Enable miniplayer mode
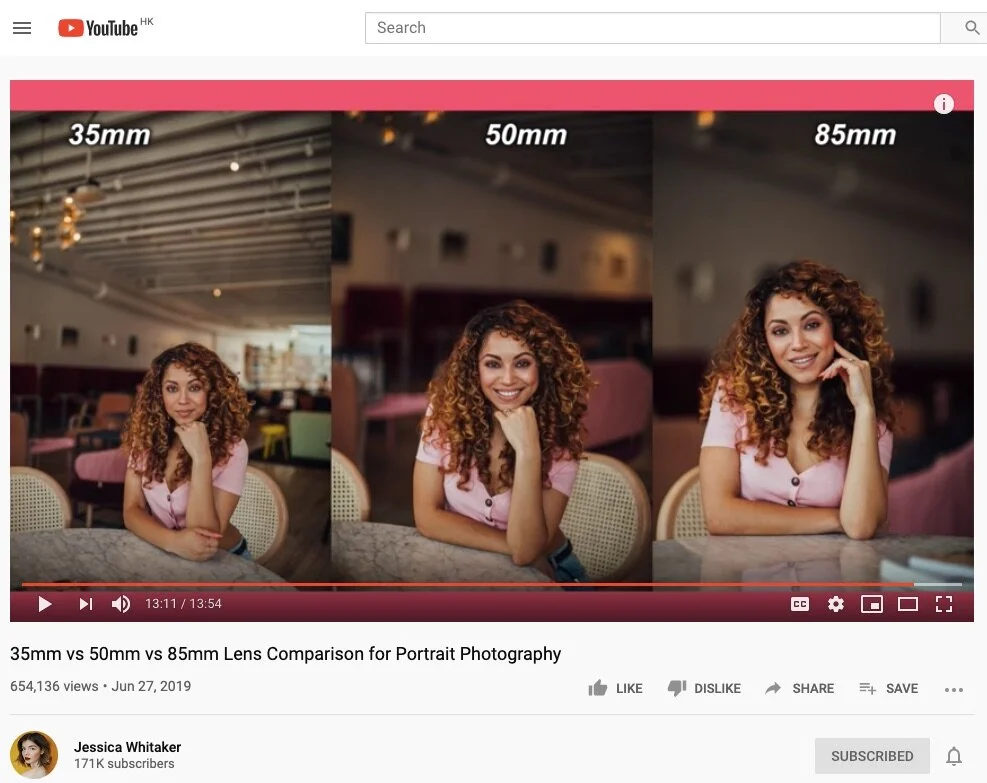The height and width of the screenshot is (783, 987). coord(871,604)
